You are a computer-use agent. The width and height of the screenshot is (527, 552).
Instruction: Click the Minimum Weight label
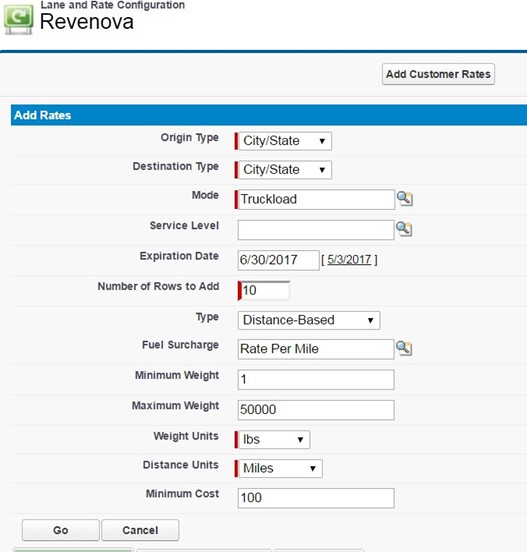point(177,376)
